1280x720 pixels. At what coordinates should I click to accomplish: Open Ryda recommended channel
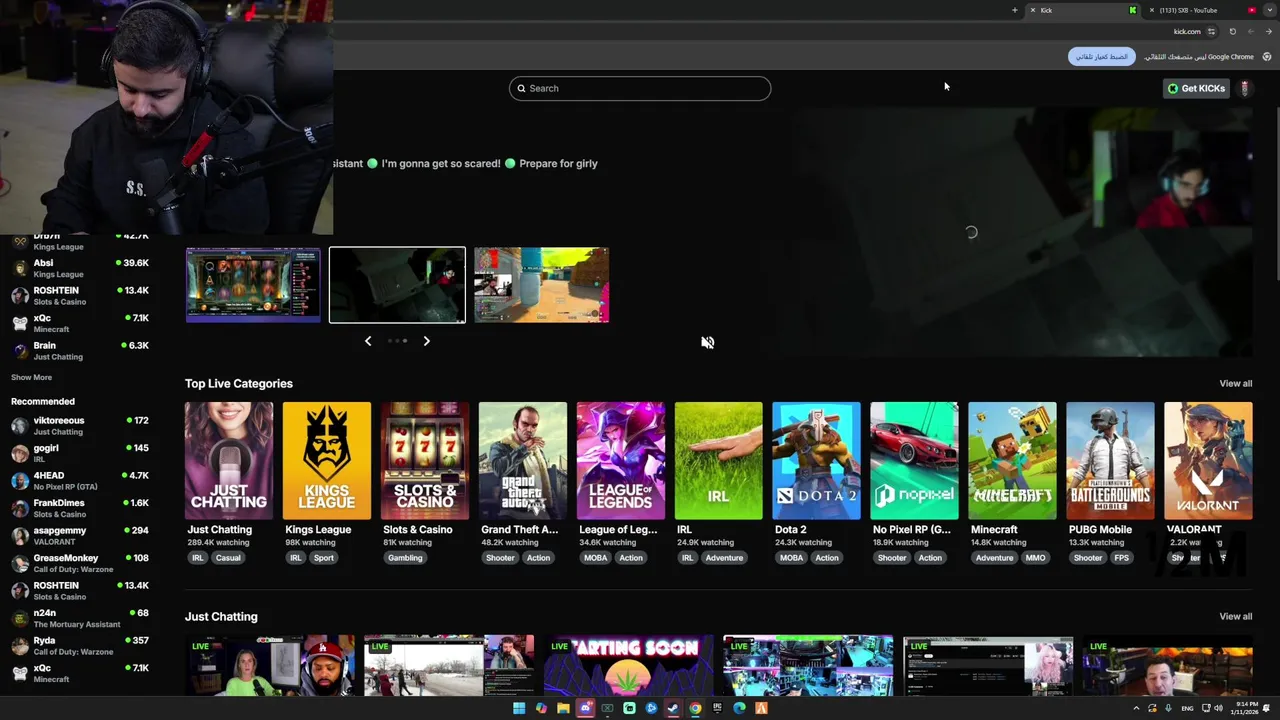click(x=80, y=646)
